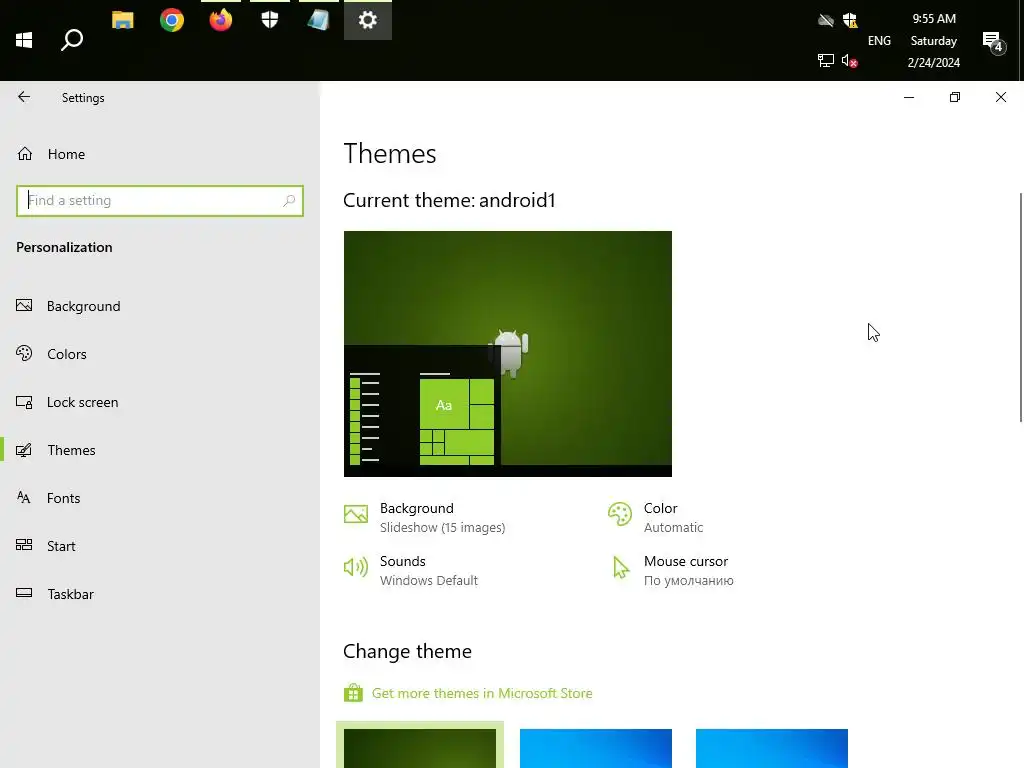
Task: Click the Lock screen icon in the sidebar
Action: (24, 402)
